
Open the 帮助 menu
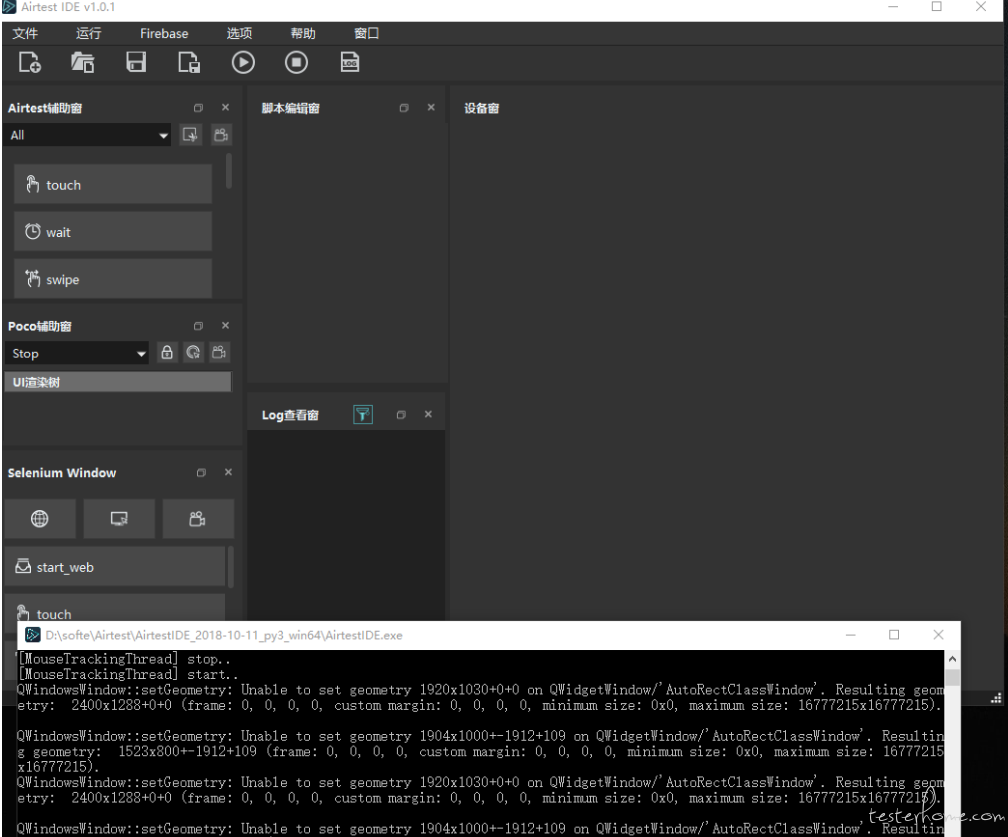coord(303,33)
